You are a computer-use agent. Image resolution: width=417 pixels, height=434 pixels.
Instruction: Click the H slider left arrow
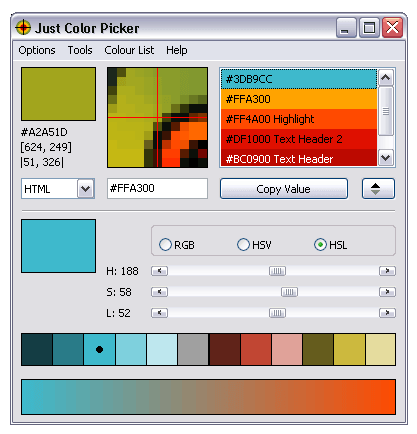159,271
